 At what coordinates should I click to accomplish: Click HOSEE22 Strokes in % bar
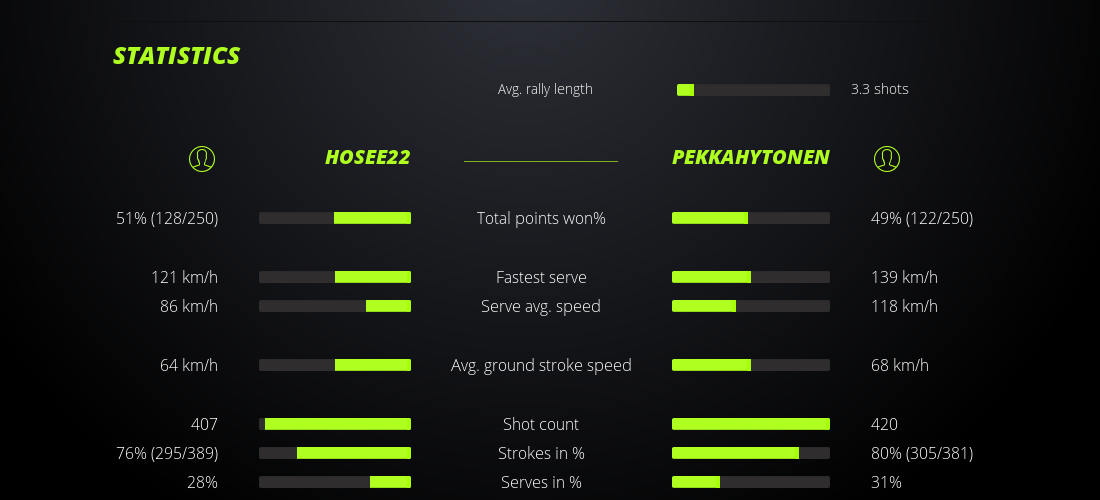click(335, 453)
